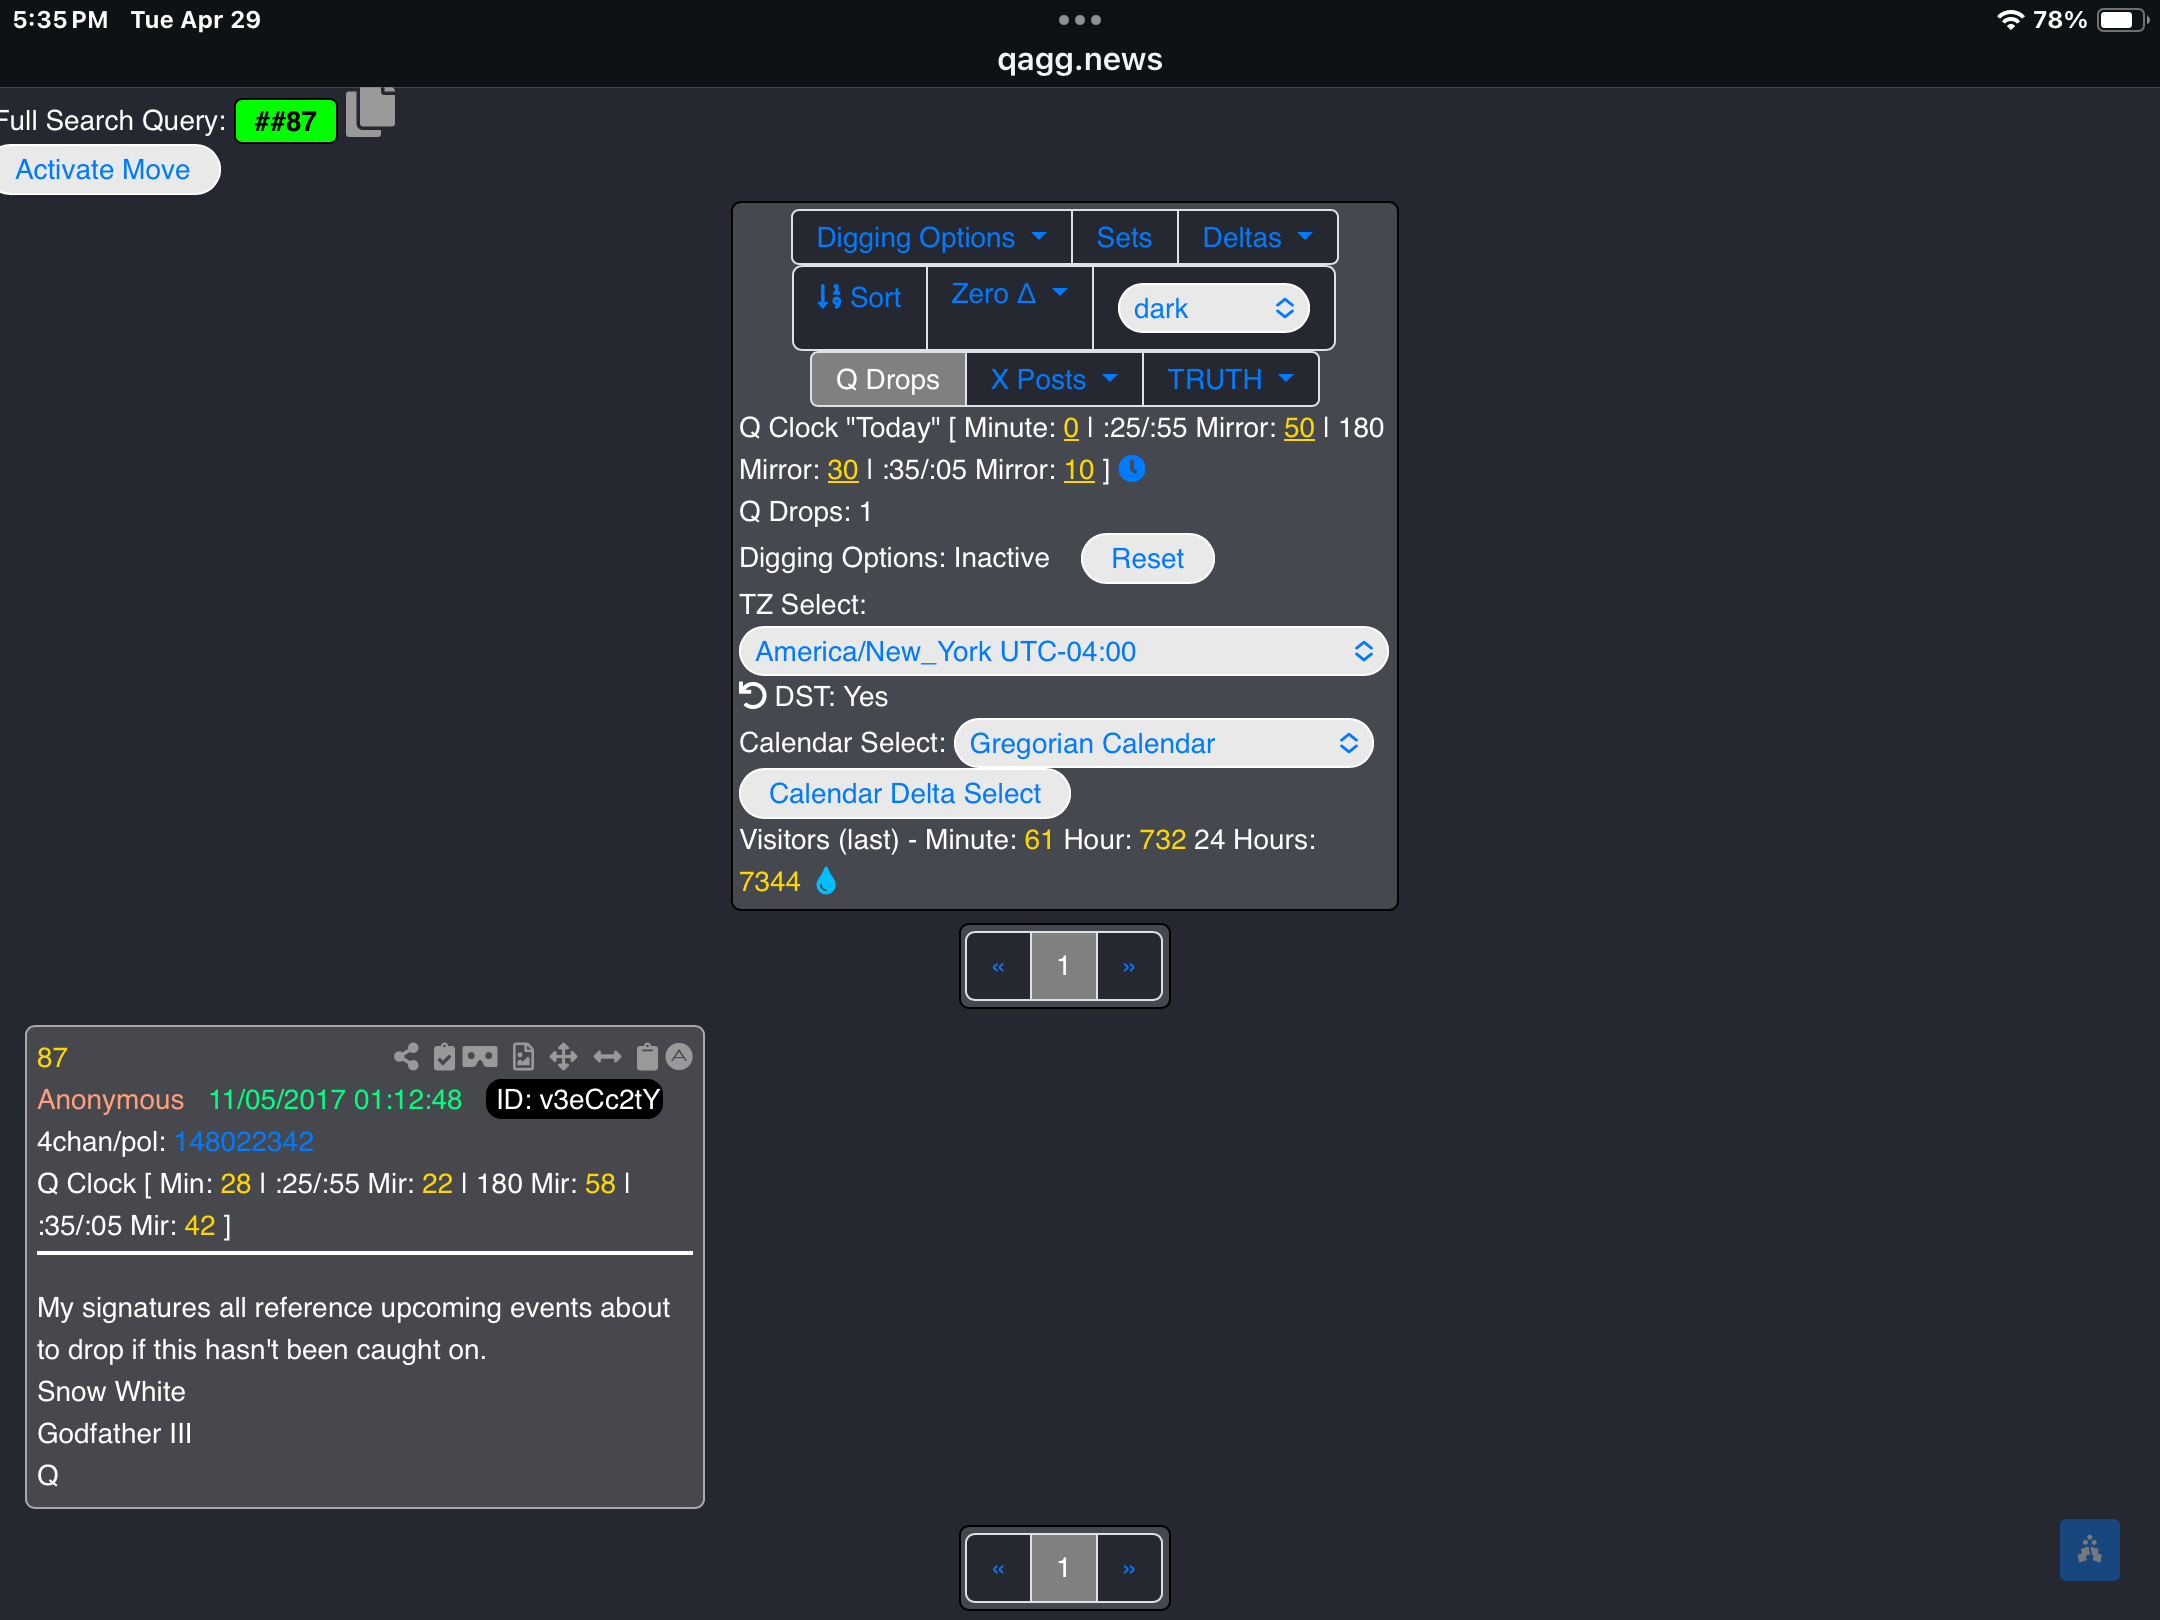Click the plain clipboard icon on drop 87
Screen dimensions: 2160x1620
[647, 1057]
